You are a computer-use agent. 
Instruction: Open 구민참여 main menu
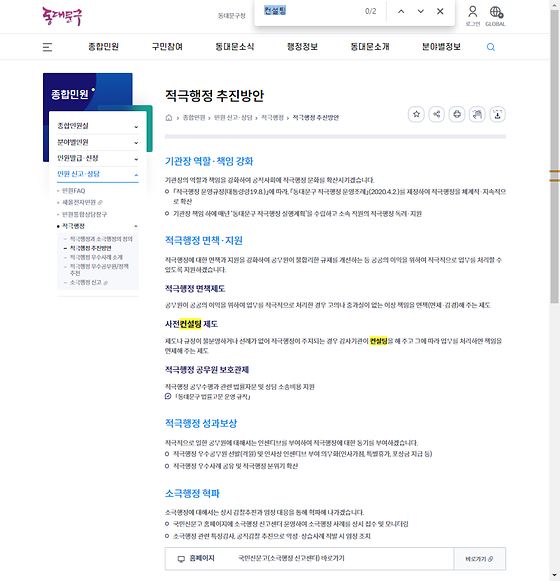click(167, 47)
